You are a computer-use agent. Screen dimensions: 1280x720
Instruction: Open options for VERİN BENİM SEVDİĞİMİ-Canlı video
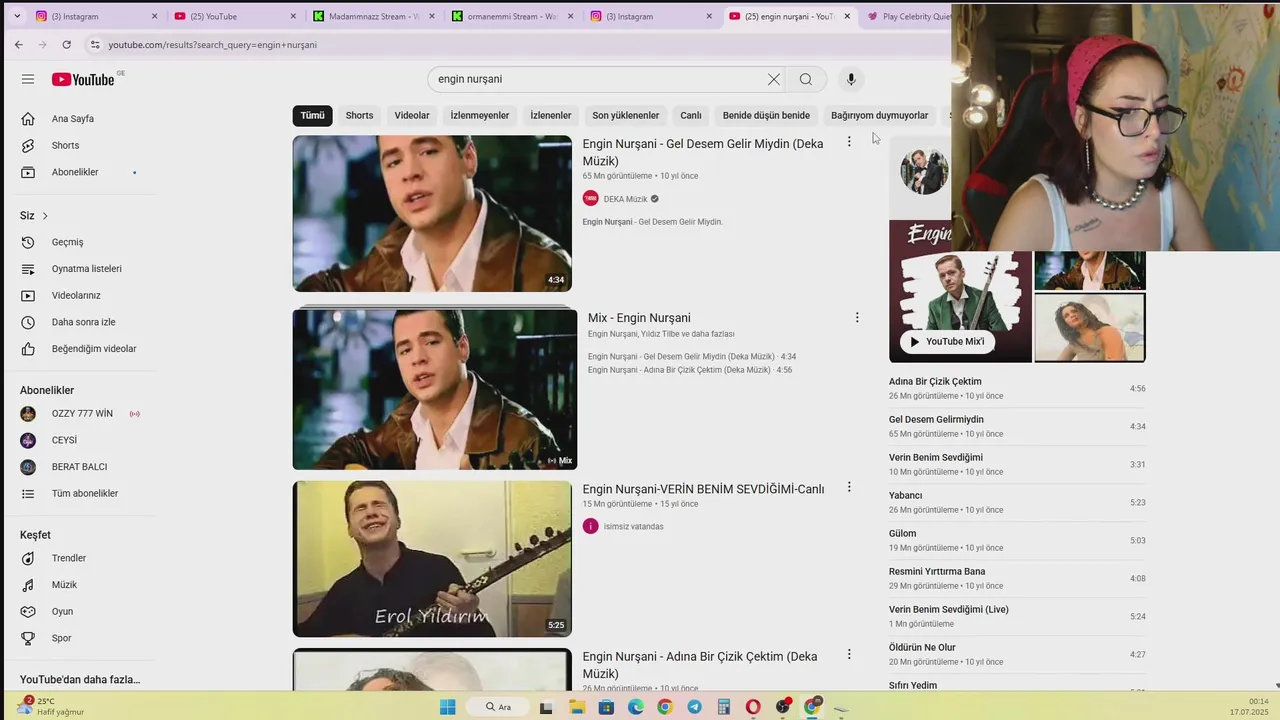click(849, 487)
